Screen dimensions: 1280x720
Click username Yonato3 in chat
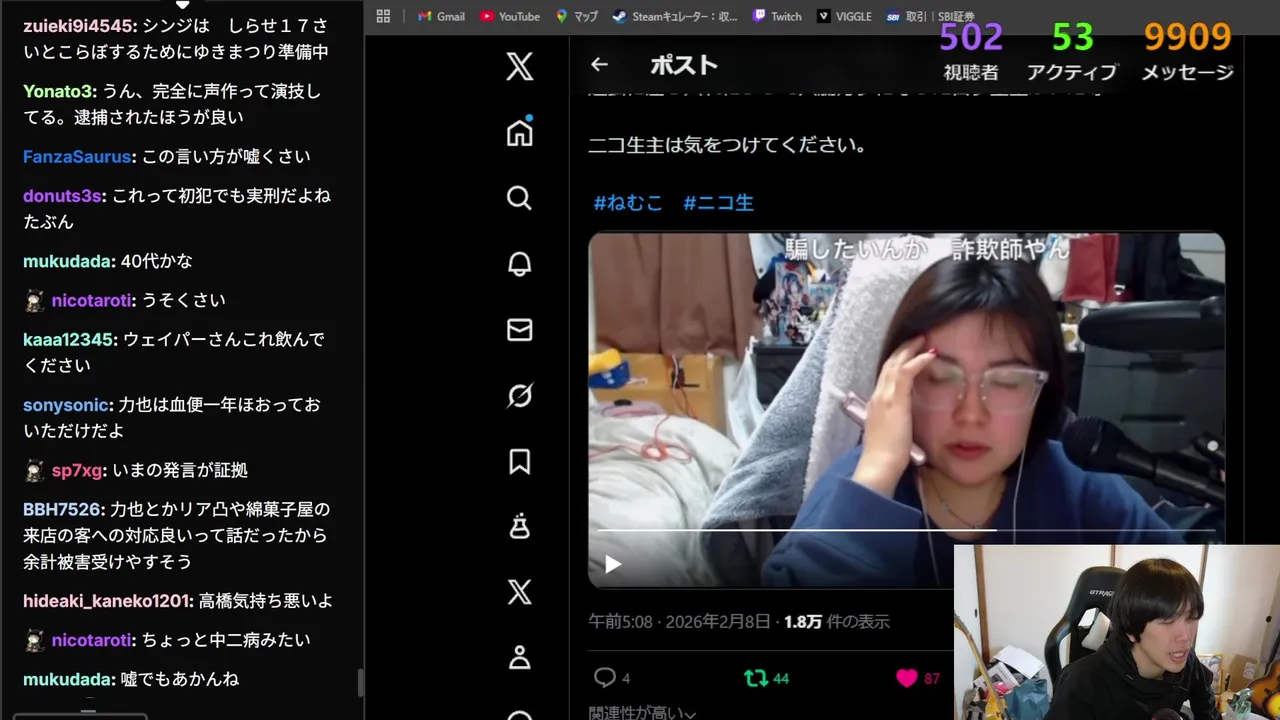click(59, 91)
